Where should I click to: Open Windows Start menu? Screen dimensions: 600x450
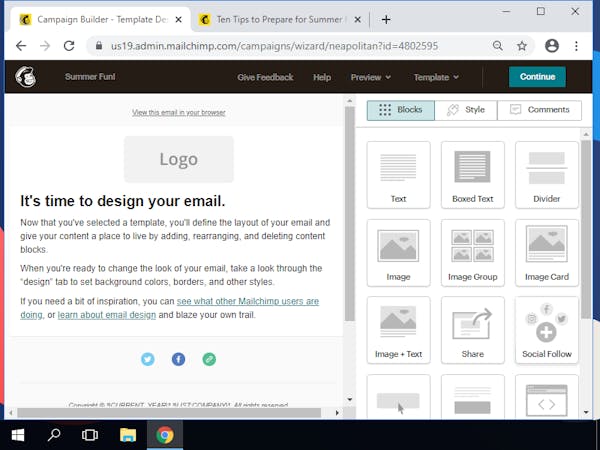(x=18, y=435)
